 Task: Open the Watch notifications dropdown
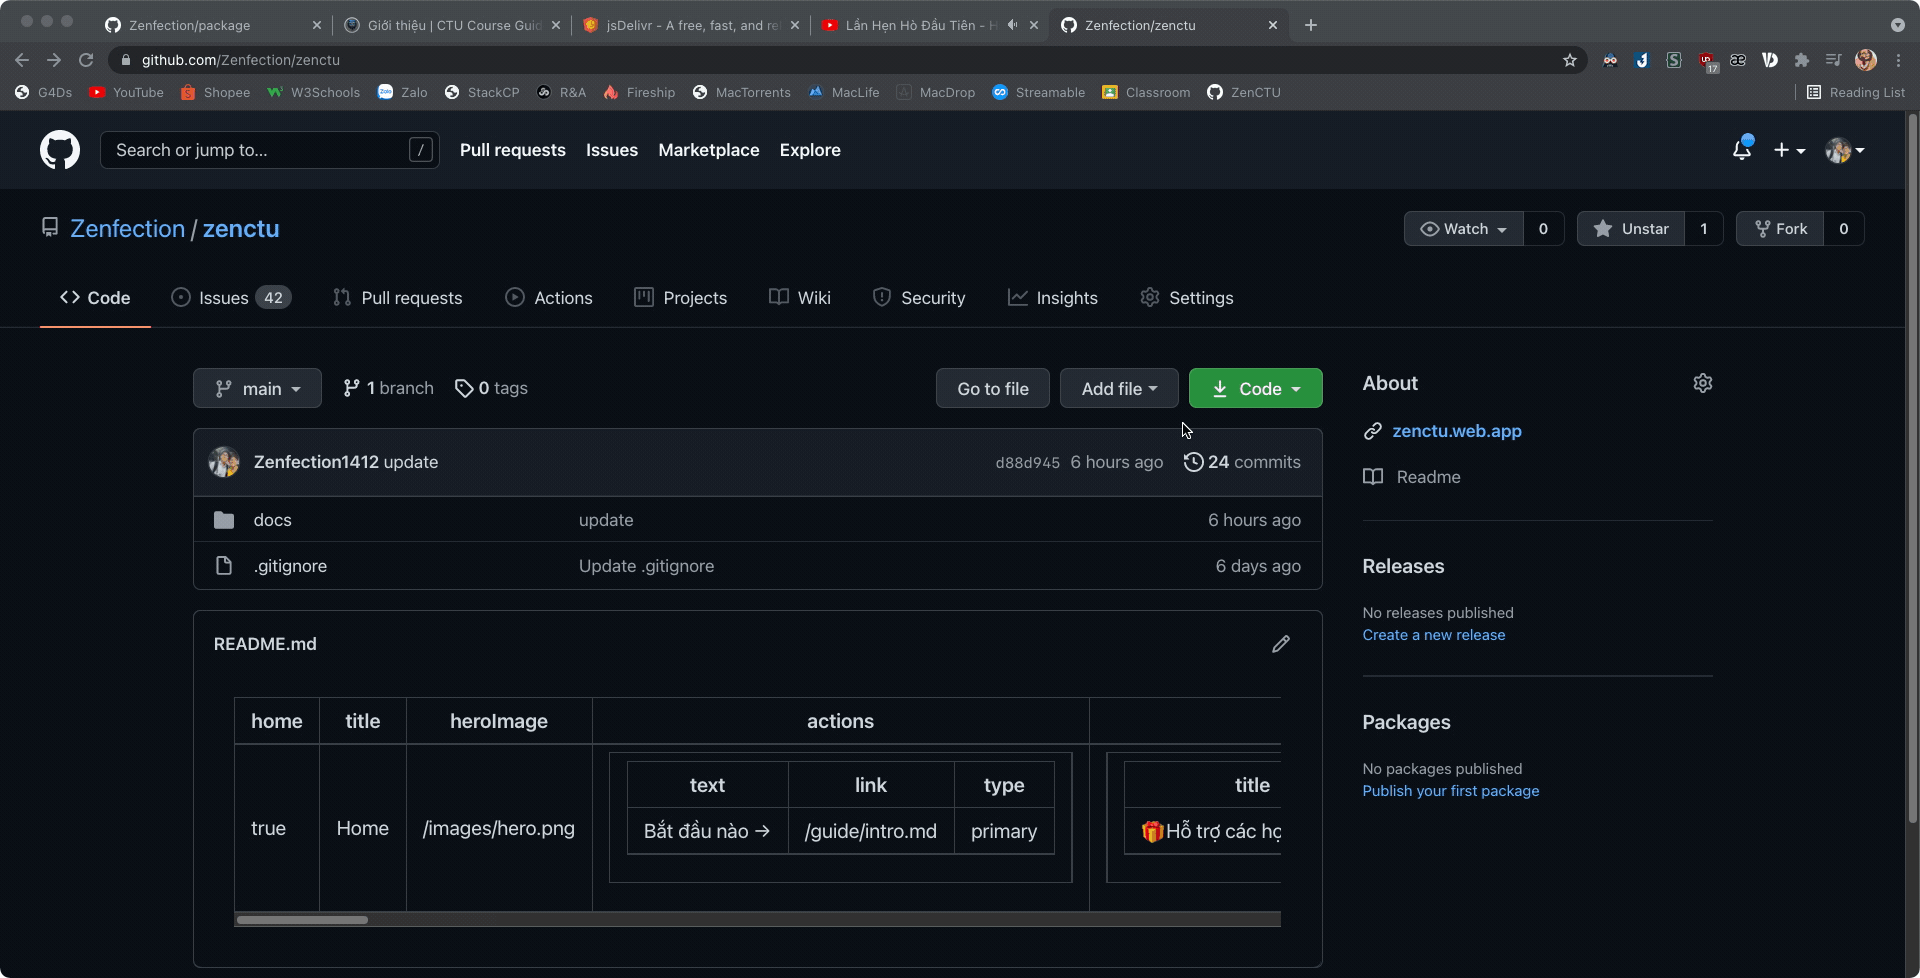point(1464,229)
